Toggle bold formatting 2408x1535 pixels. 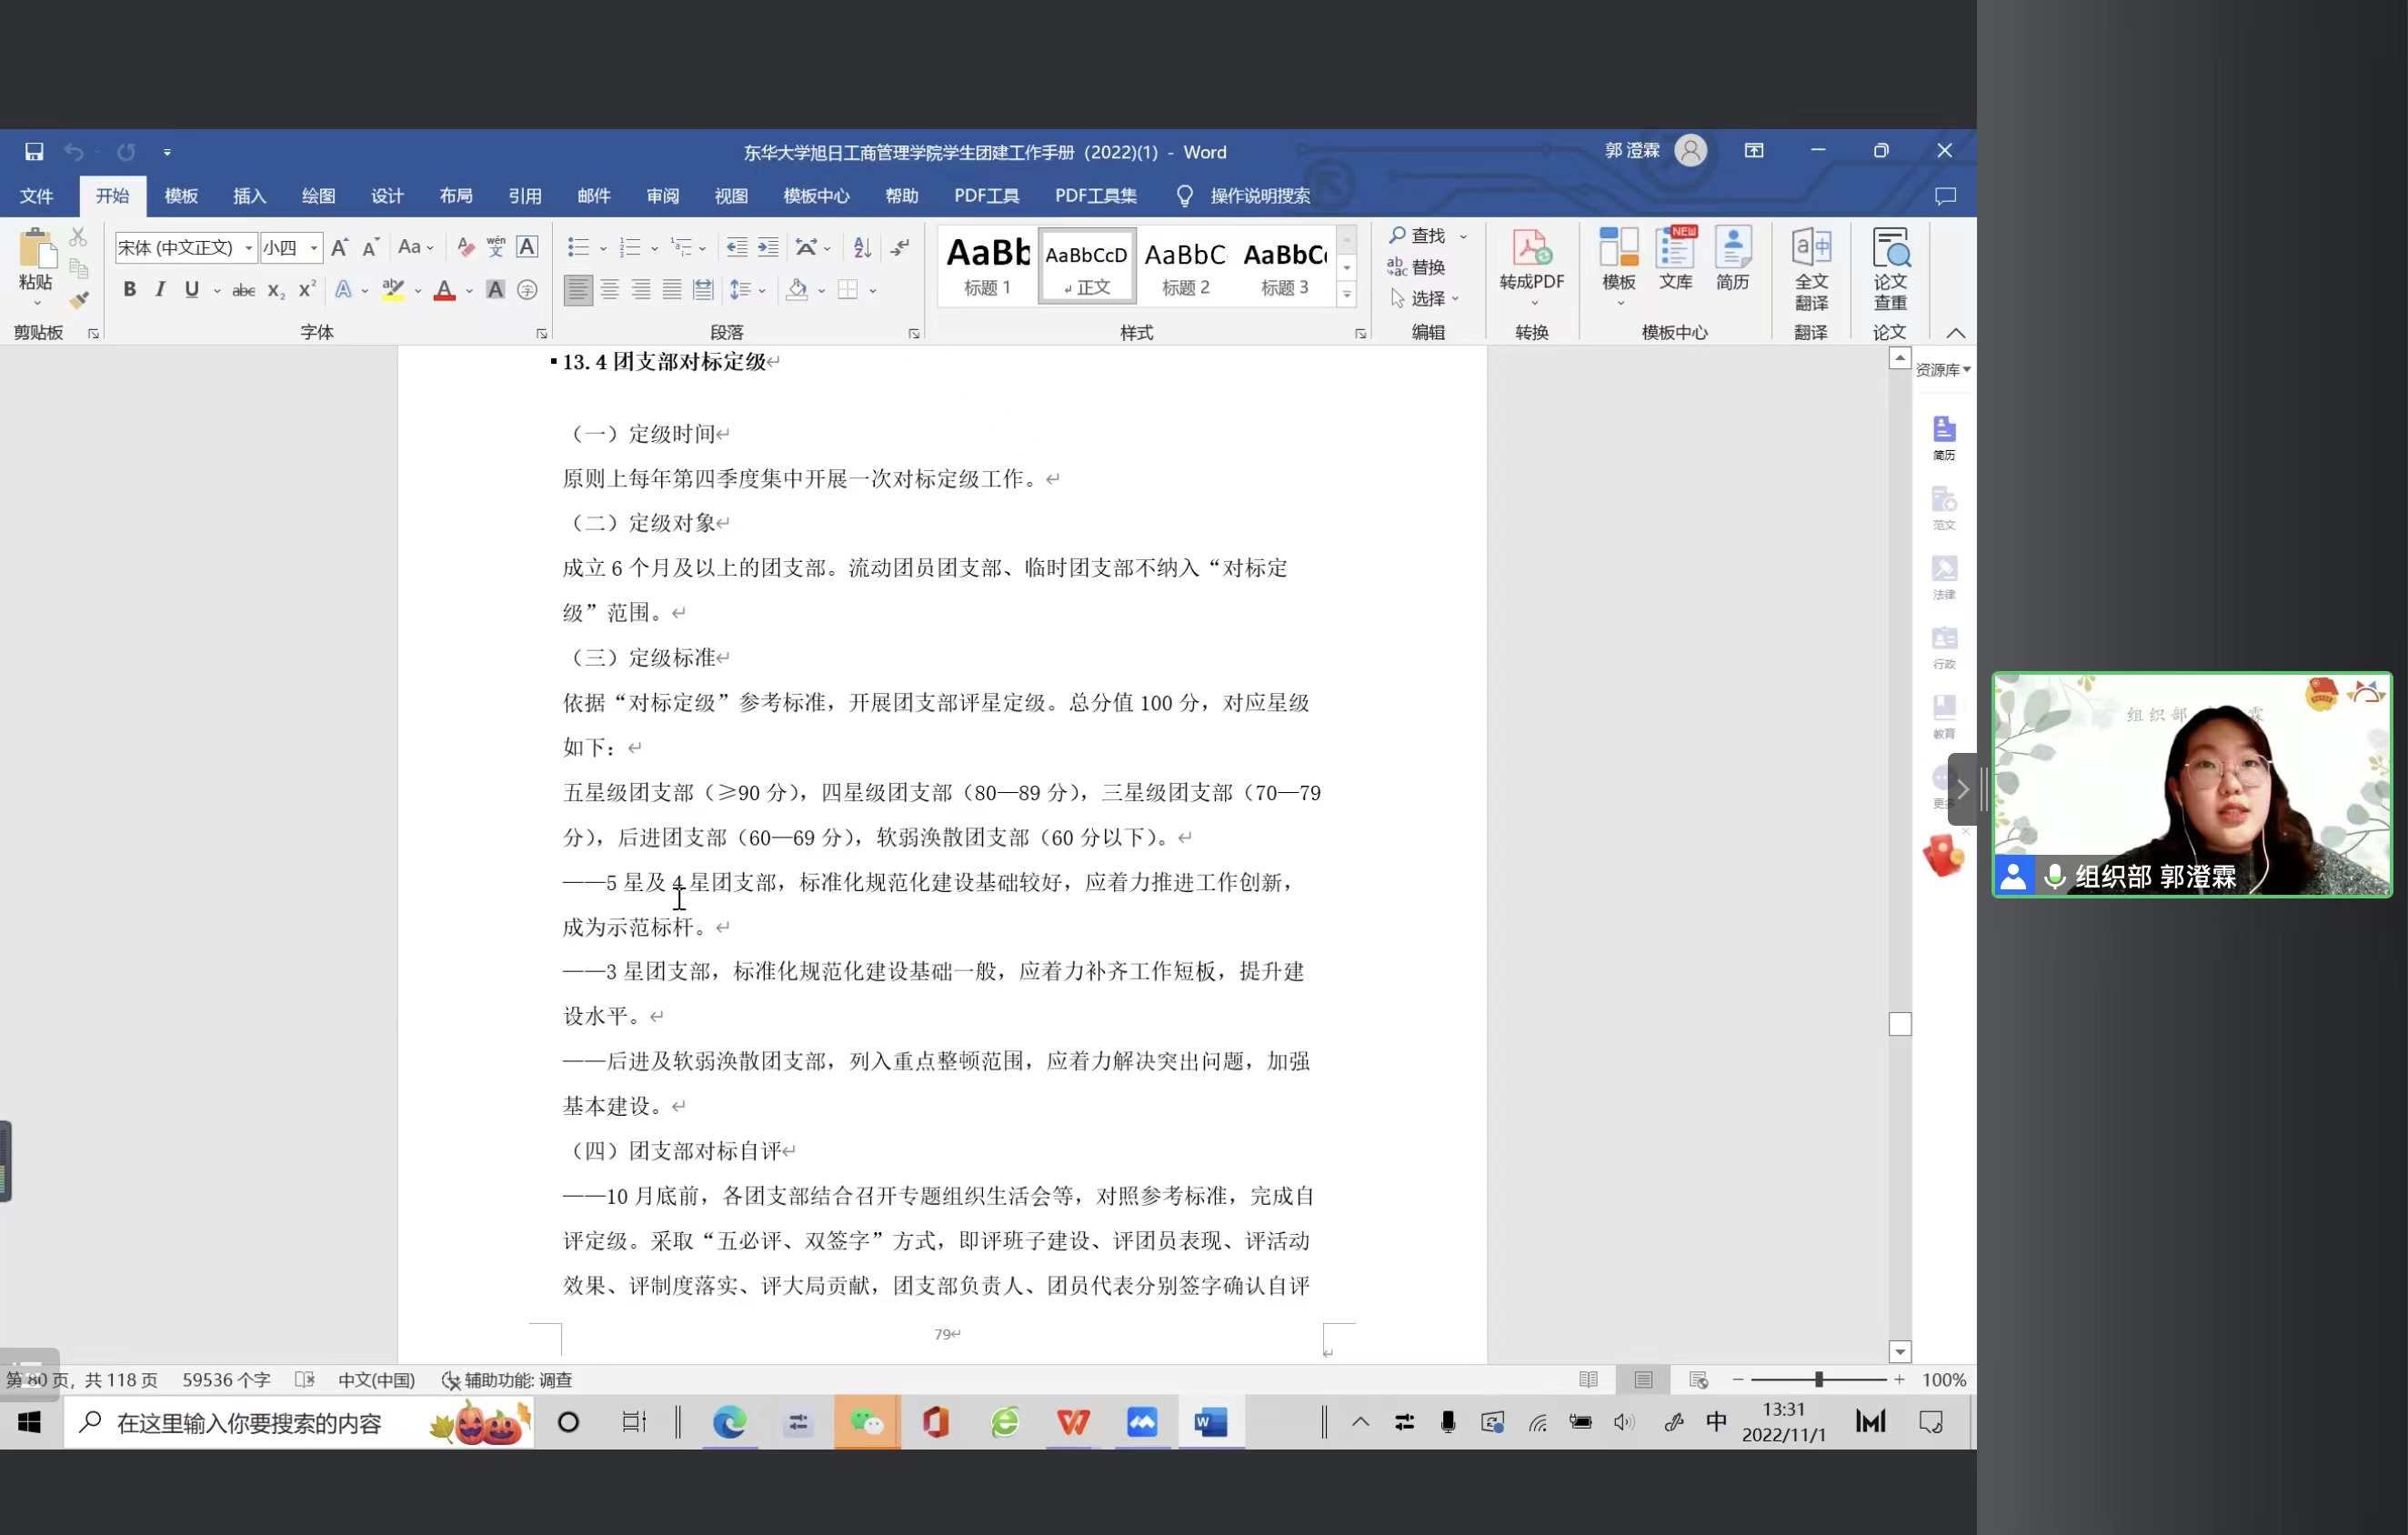pos(129,290)
